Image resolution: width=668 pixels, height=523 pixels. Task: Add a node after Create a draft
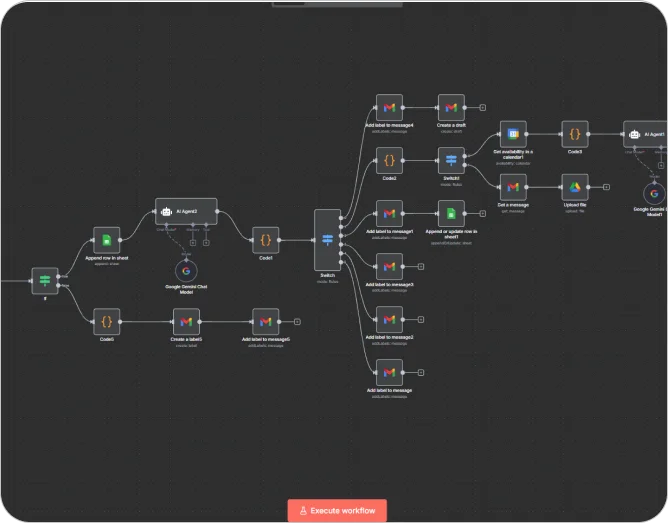[483, 108]
